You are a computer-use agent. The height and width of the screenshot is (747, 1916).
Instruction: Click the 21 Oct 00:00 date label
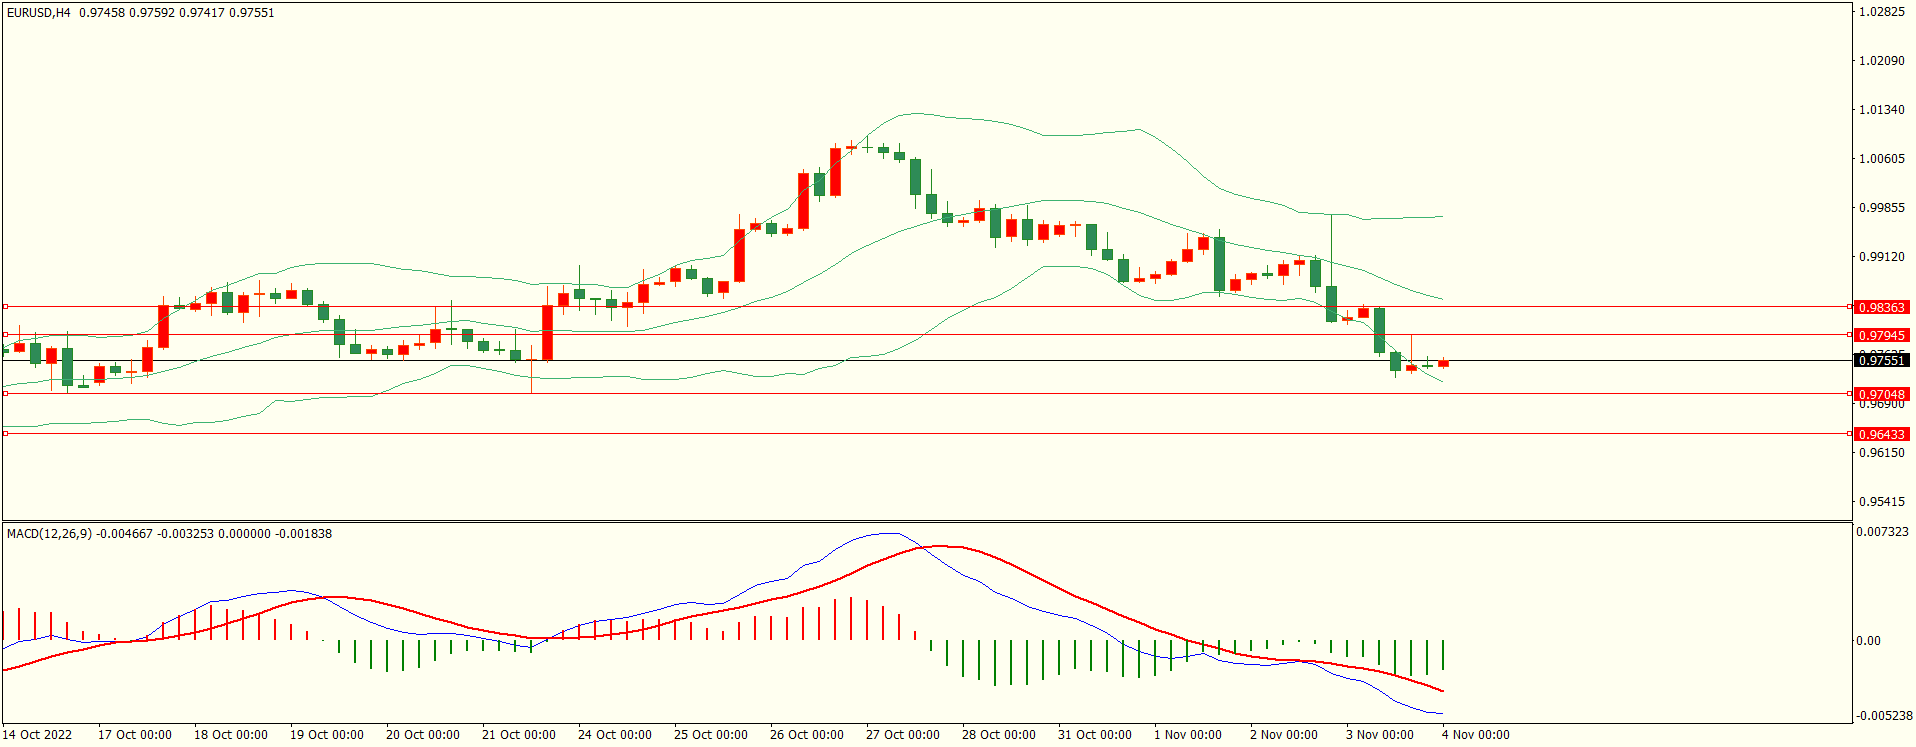click(518, 735)
